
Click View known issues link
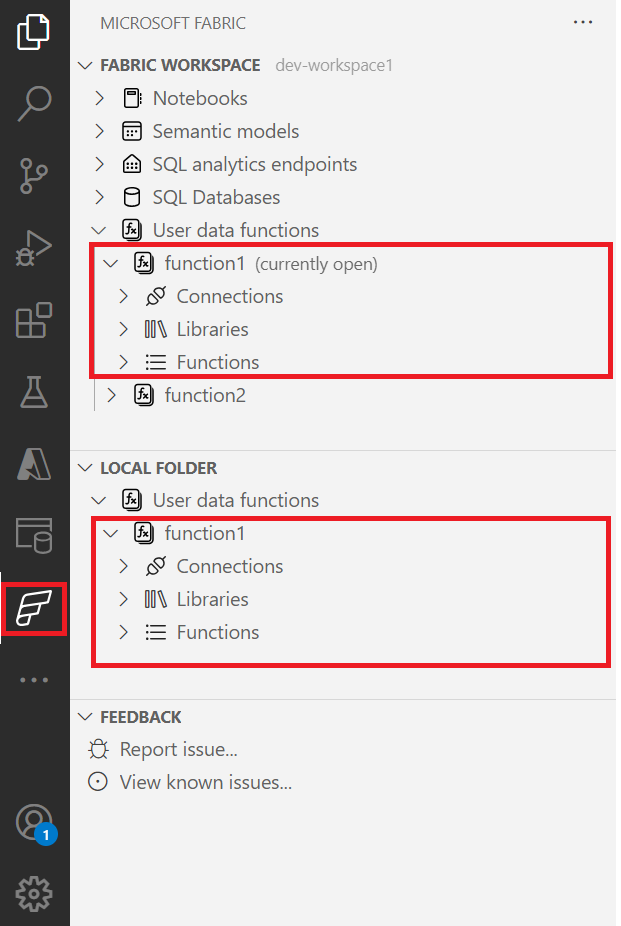(205, 782)
